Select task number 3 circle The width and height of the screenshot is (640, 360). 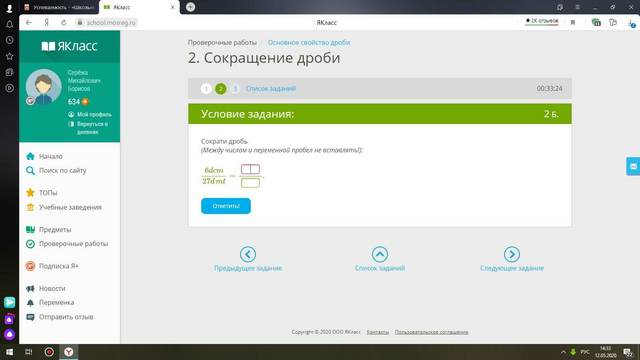point(235,89)
